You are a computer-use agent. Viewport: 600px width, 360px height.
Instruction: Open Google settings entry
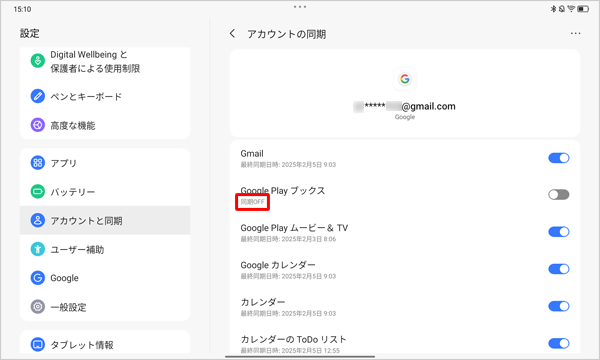(105, 278)
